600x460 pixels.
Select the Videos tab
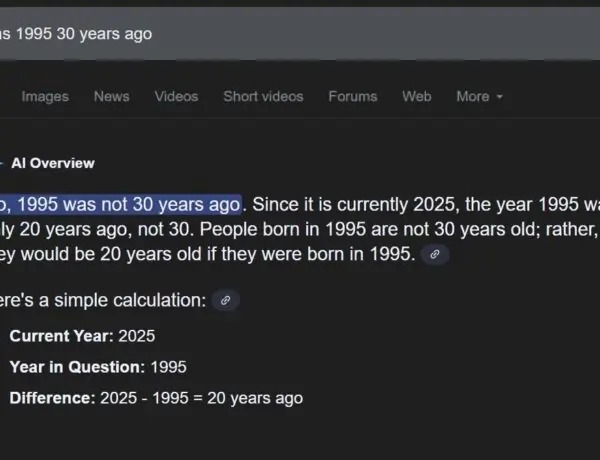pyautogui.click(x=176, y=97)
